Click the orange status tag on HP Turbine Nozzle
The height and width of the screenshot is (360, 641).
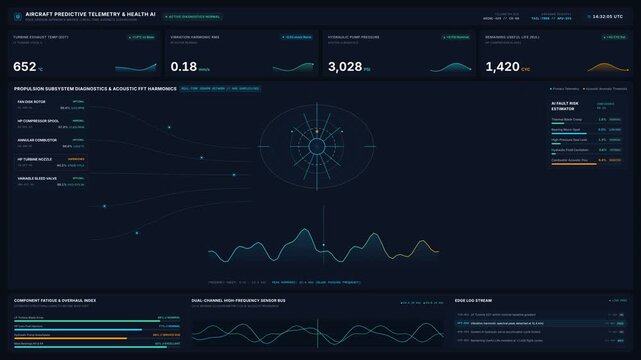(76, 159)
